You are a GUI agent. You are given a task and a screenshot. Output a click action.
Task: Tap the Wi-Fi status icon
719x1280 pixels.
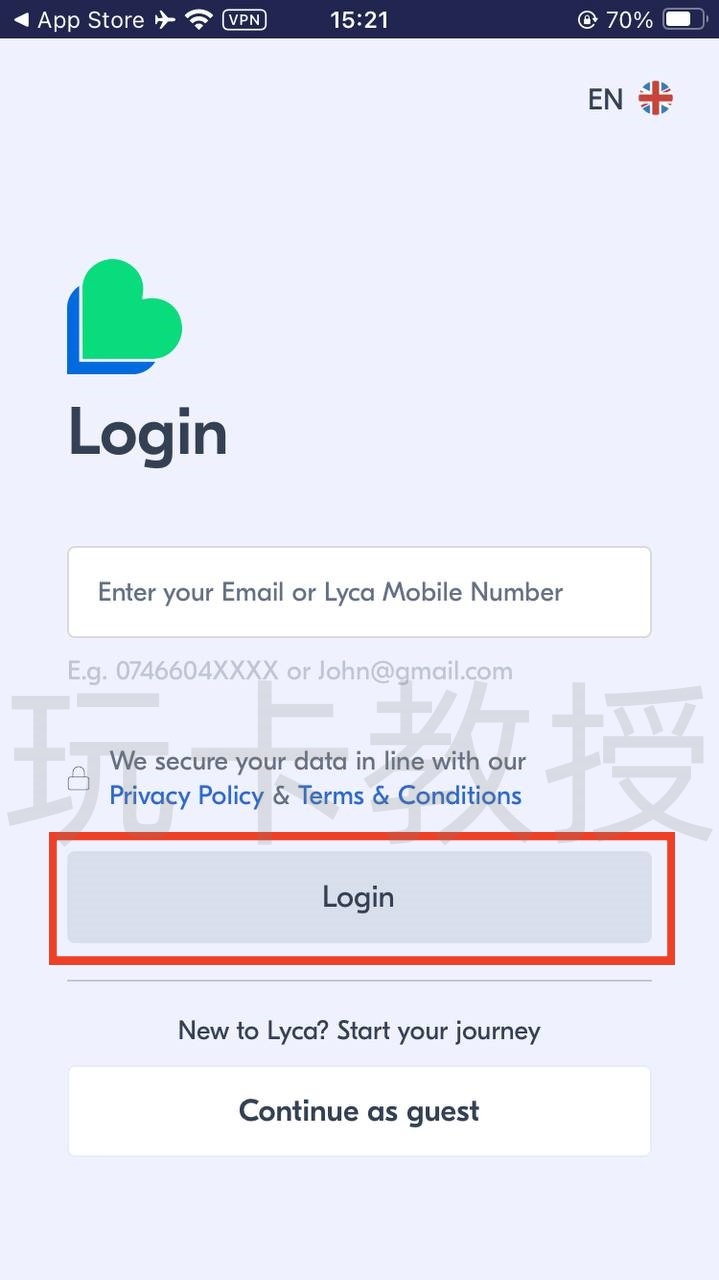200,19
